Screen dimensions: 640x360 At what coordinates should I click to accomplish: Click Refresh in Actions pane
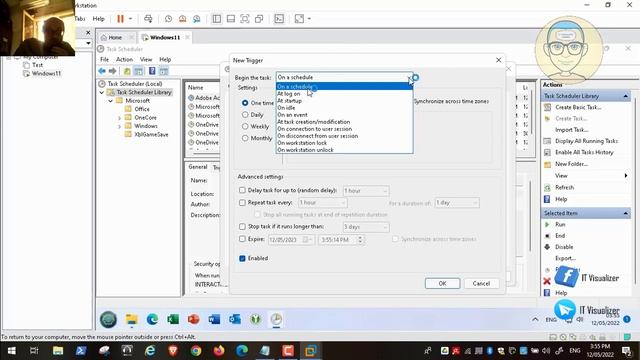click(564, 187)
